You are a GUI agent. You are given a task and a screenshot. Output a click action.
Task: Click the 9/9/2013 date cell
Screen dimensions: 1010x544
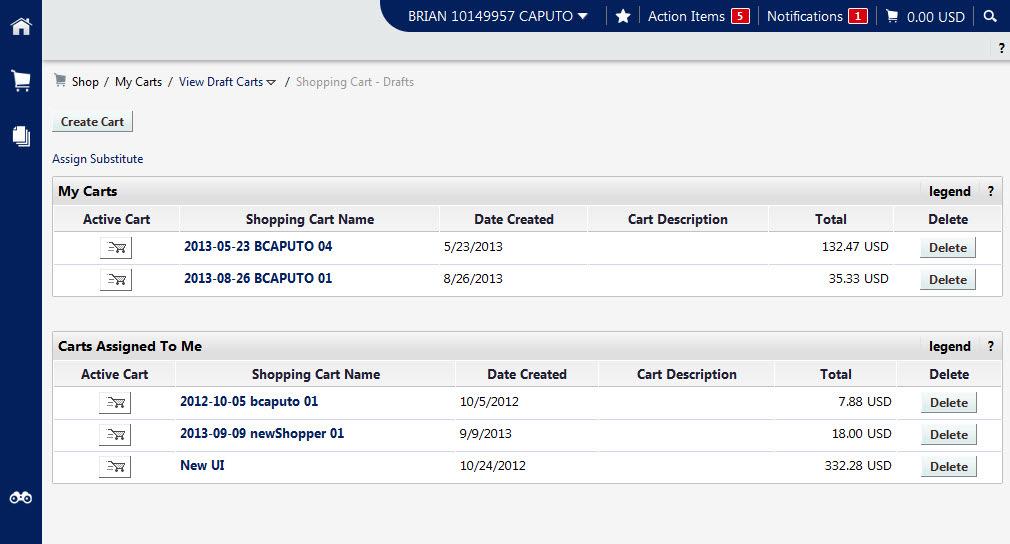click(485, 434)
